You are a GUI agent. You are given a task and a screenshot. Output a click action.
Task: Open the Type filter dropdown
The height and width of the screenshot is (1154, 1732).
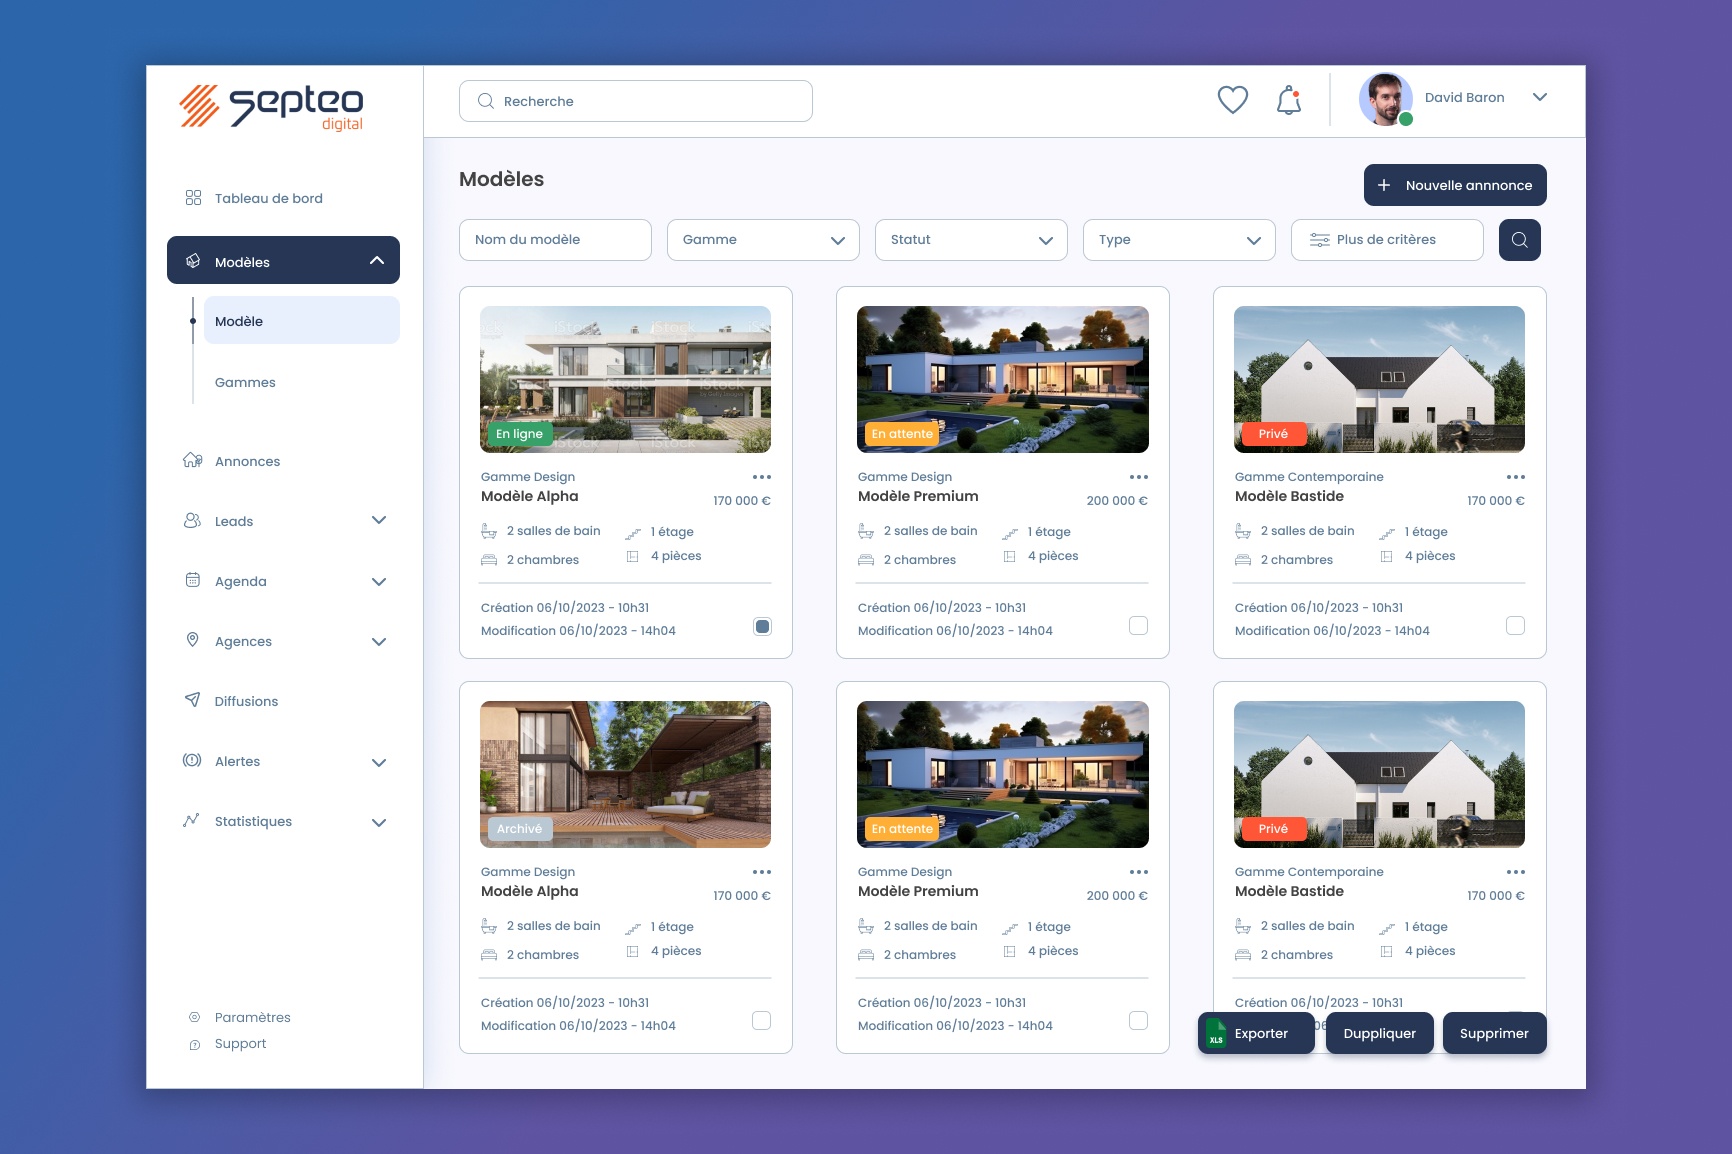1179,240
